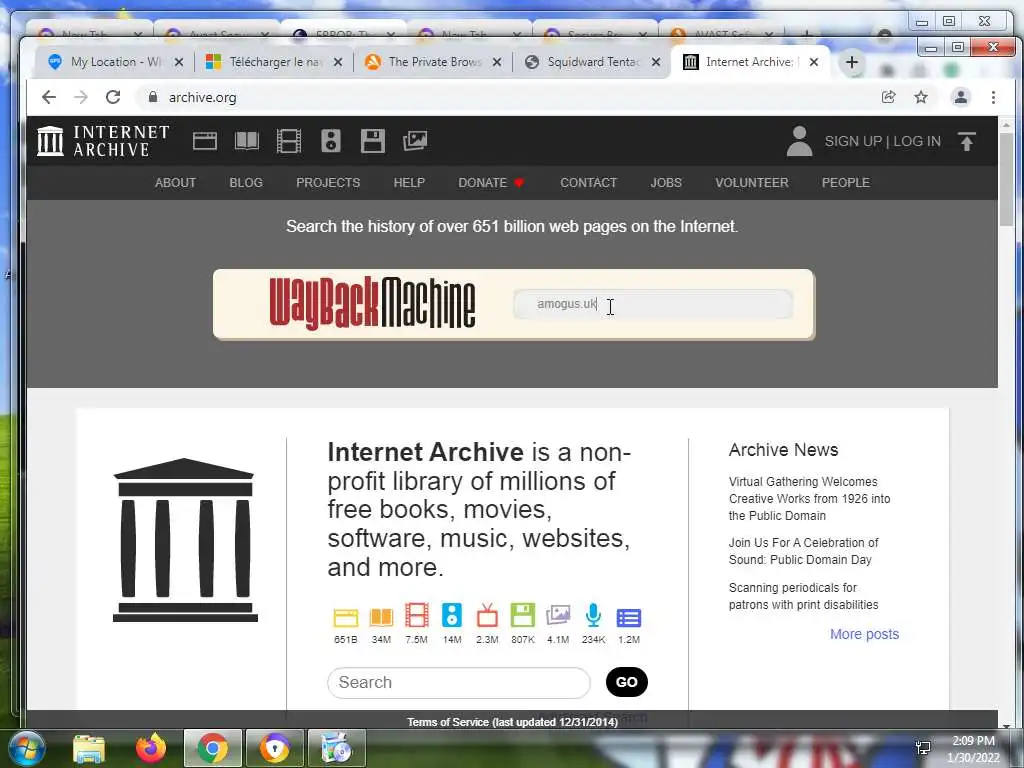Reload the archive.org page
Viewport: 1024px width, 768px height.
click(113, 97)
